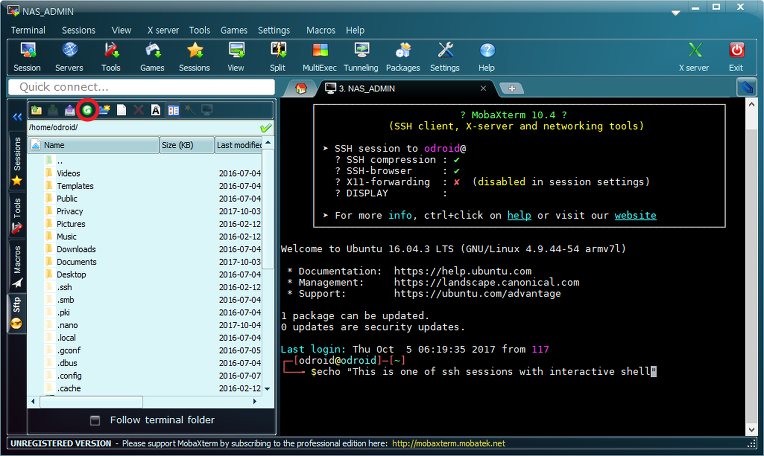Collapse the sidebar with double arrows

click(18, 117)
